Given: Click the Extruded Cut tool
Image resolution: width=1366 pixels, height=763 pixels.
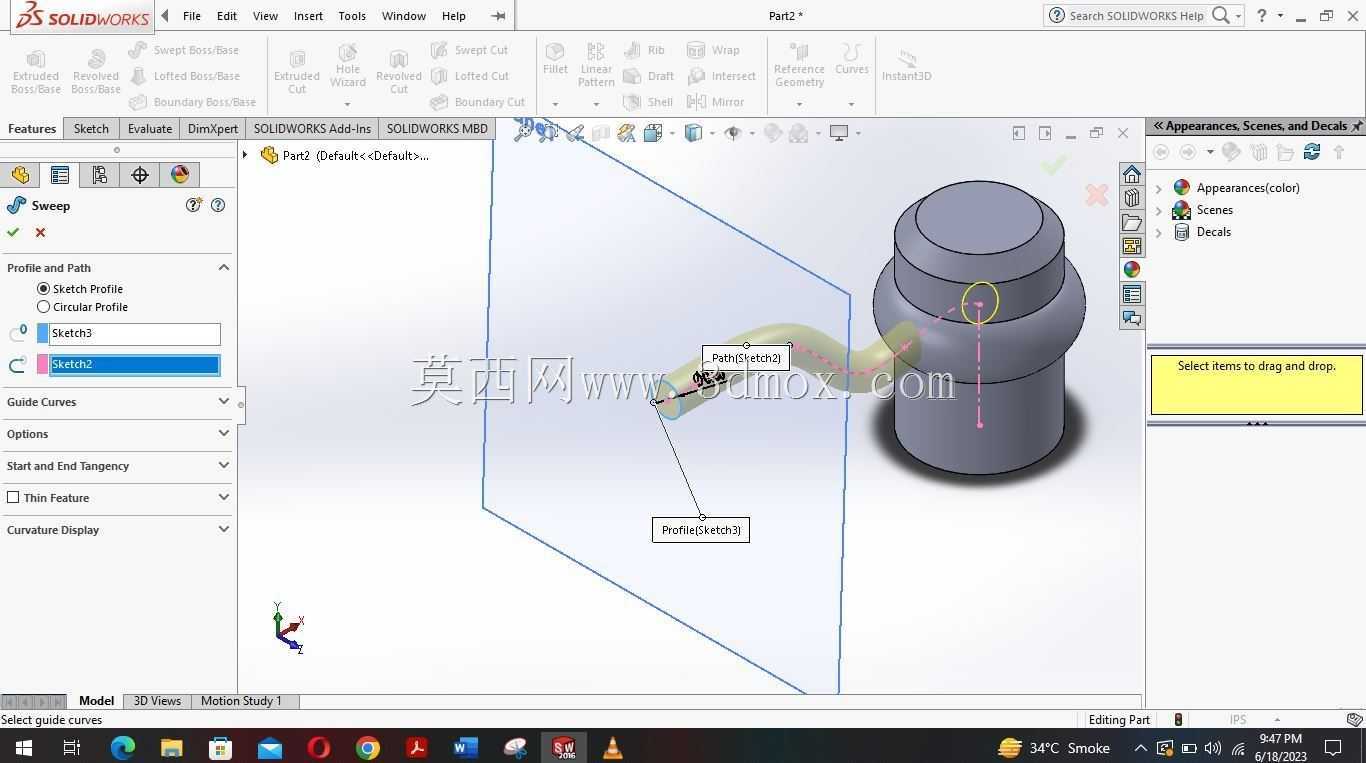Looking at the screenshot, I should tap(297, 70).
